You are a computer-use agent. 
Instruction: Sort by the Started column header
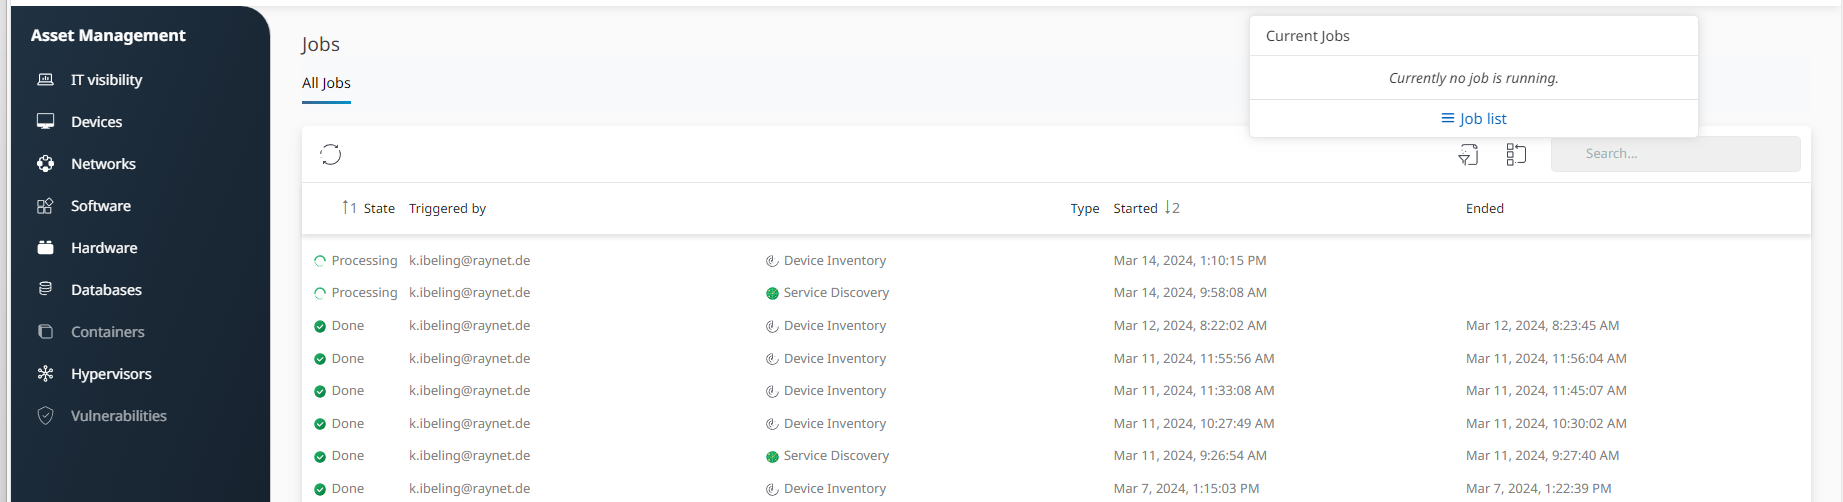[x=1135, y=208]
